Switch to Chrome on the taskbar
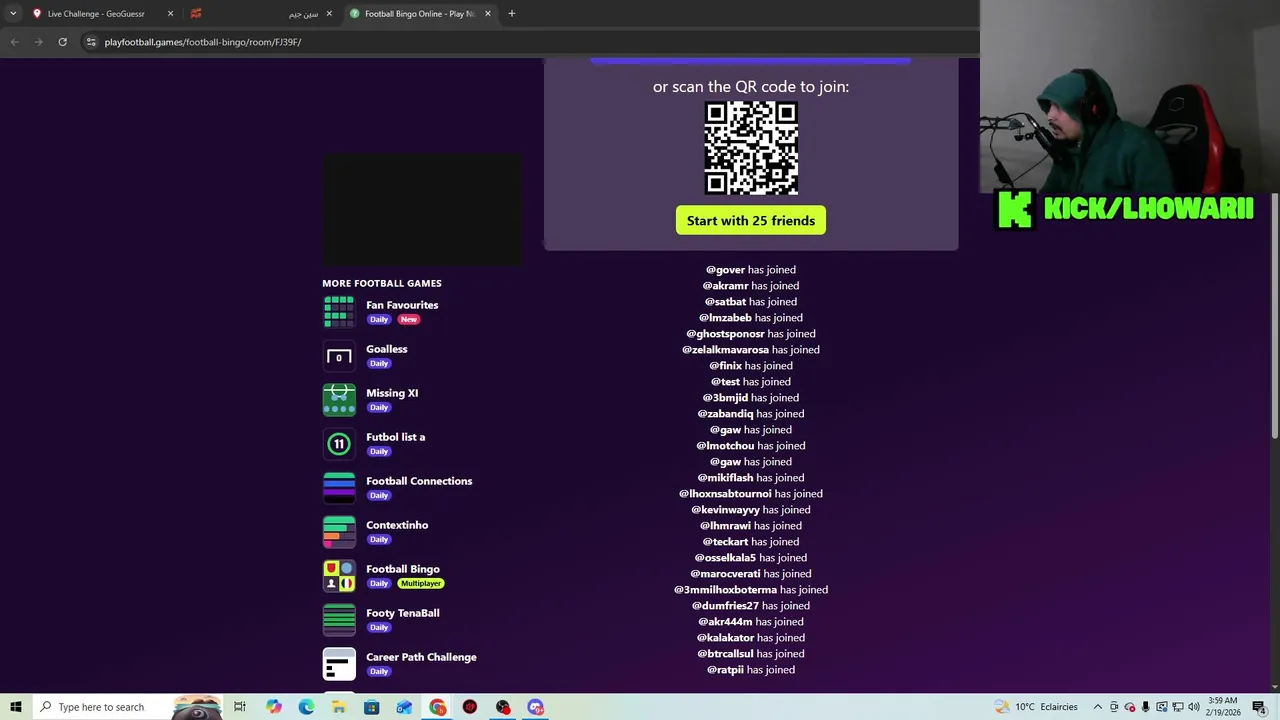 437,707
